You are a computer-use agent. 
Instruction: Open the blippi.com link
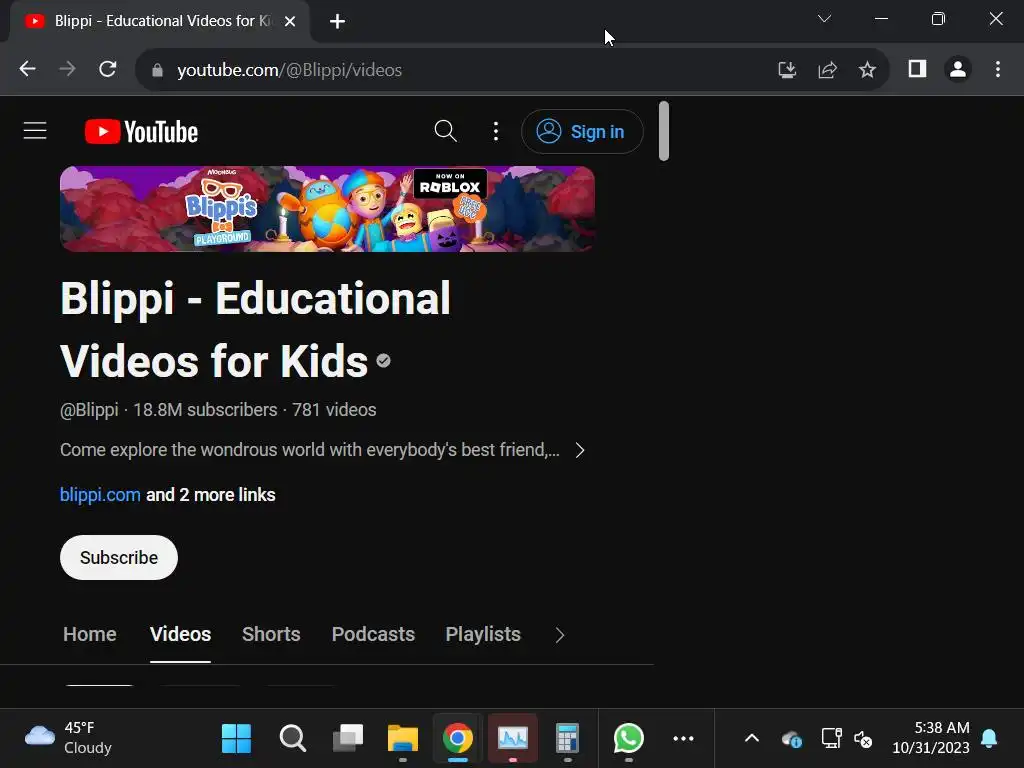(x=100, y=494)
